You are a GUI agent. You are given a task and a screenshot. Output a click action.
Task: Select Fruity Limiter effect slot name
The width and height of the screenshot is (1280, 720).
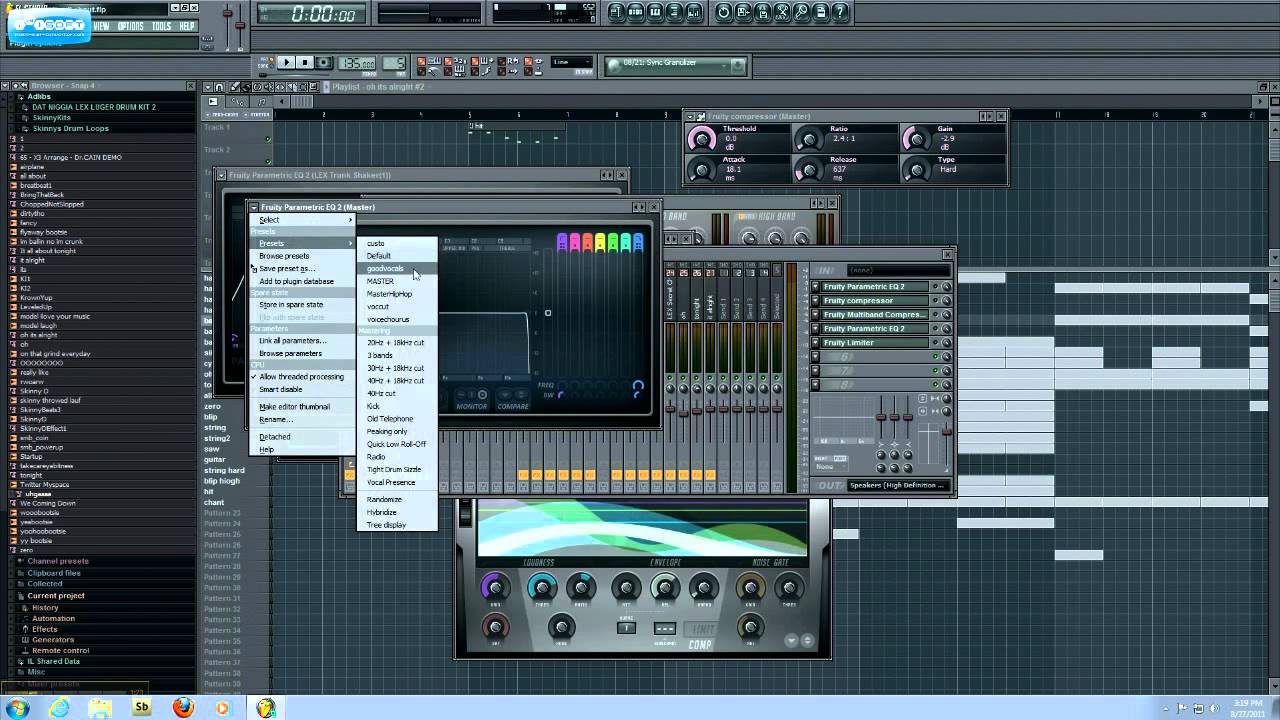coord(877,342)
